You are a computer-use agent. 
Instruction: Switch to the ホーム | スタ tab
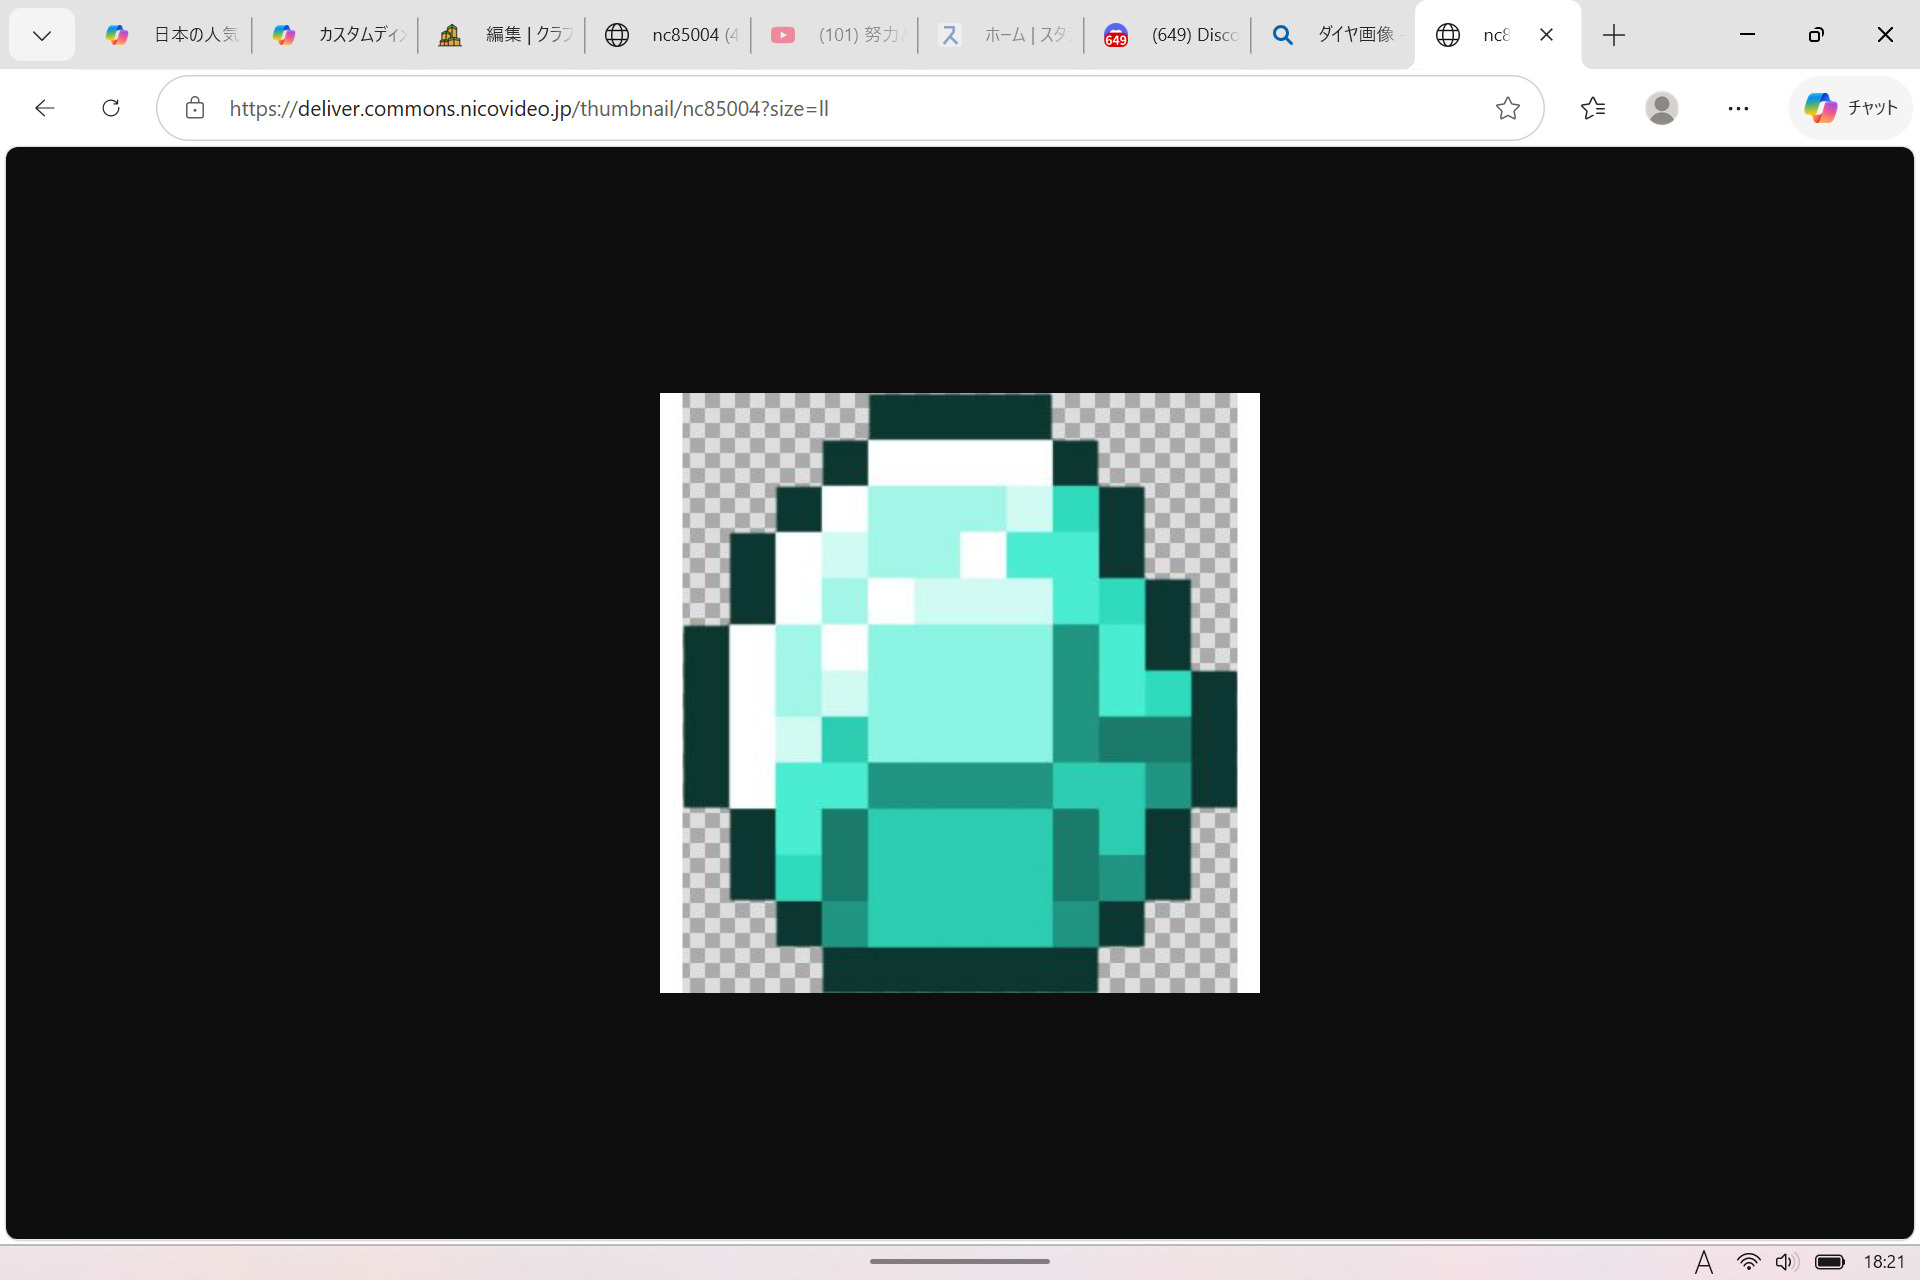point(1003,35)
